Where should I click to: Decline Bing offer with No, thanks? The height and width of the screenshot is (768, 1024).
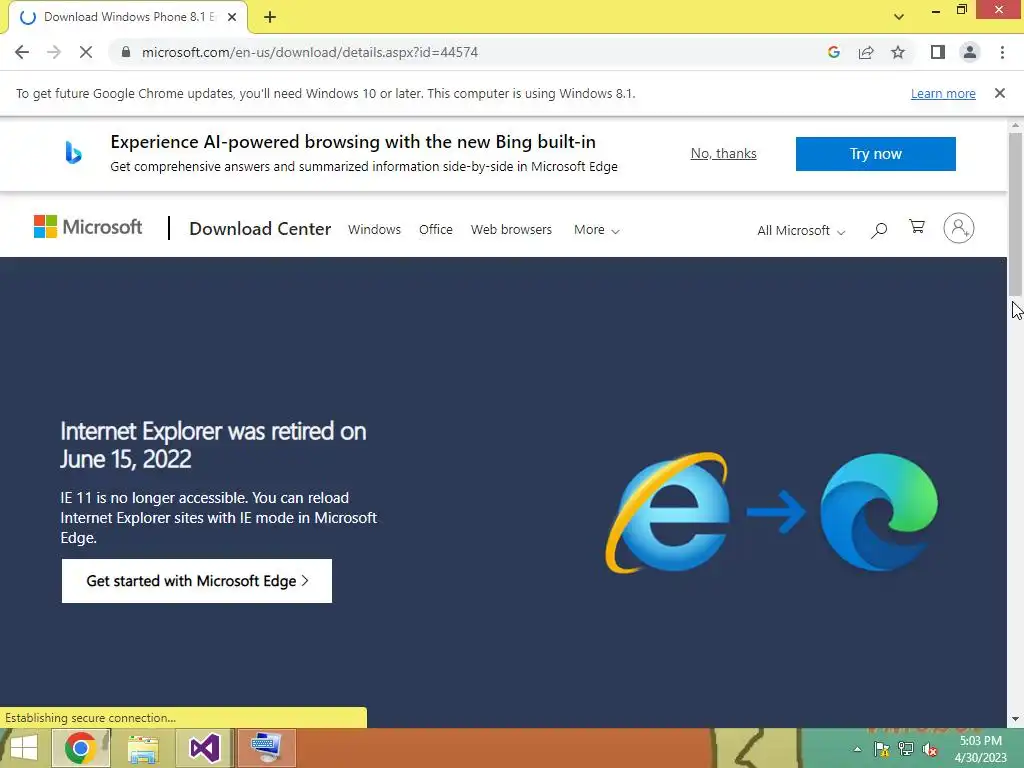pyautogui.click(x=724, y=153)
